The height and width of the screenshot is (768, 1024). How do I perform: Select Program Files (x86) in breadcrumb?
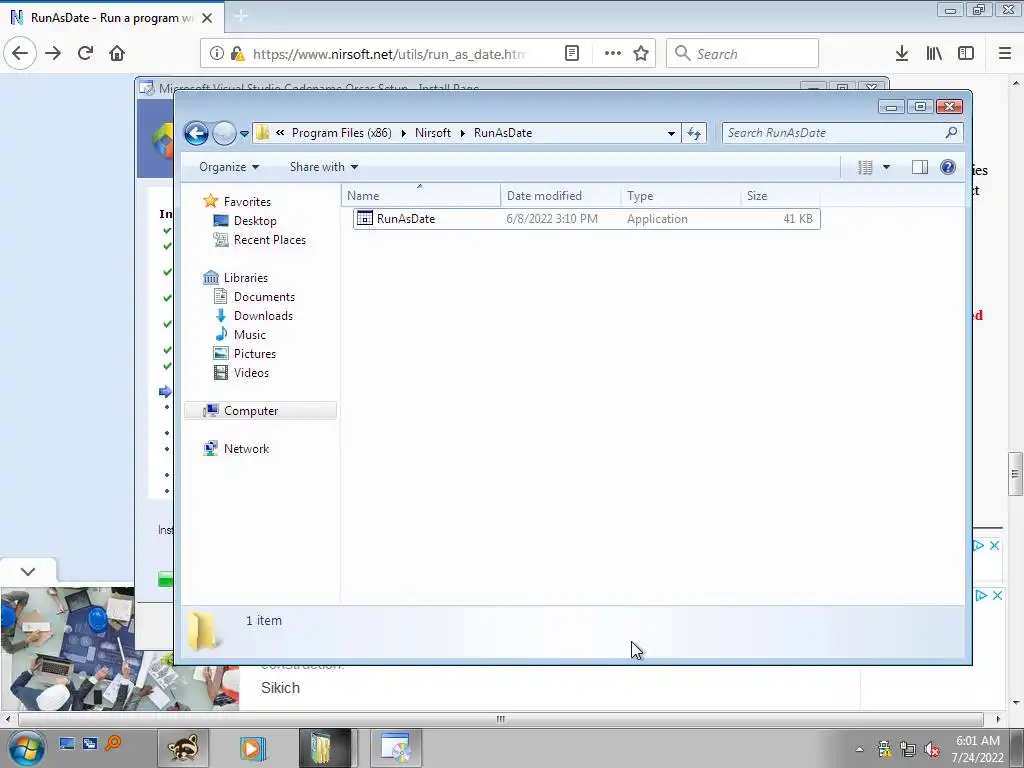[342, 133]
